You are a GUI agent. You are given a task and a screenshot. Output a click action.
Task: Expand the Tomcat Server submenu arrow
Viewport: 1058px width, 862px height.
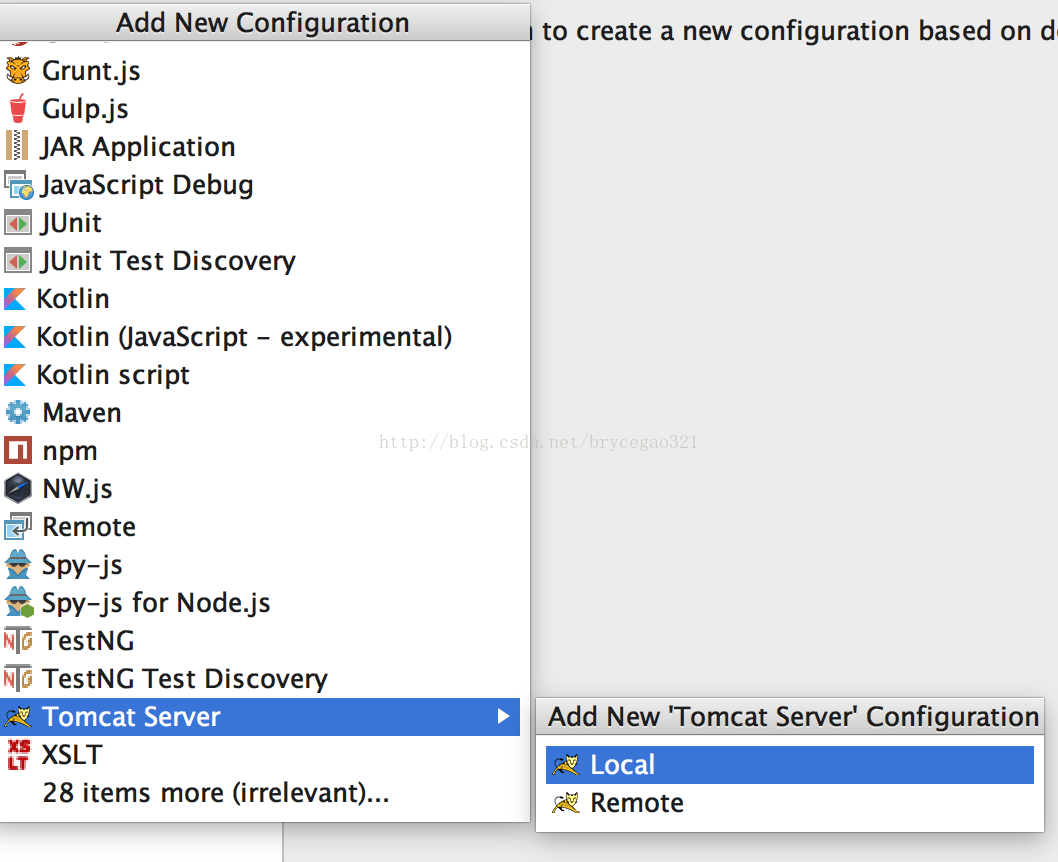pyautogui.click(x=503, y=716)
